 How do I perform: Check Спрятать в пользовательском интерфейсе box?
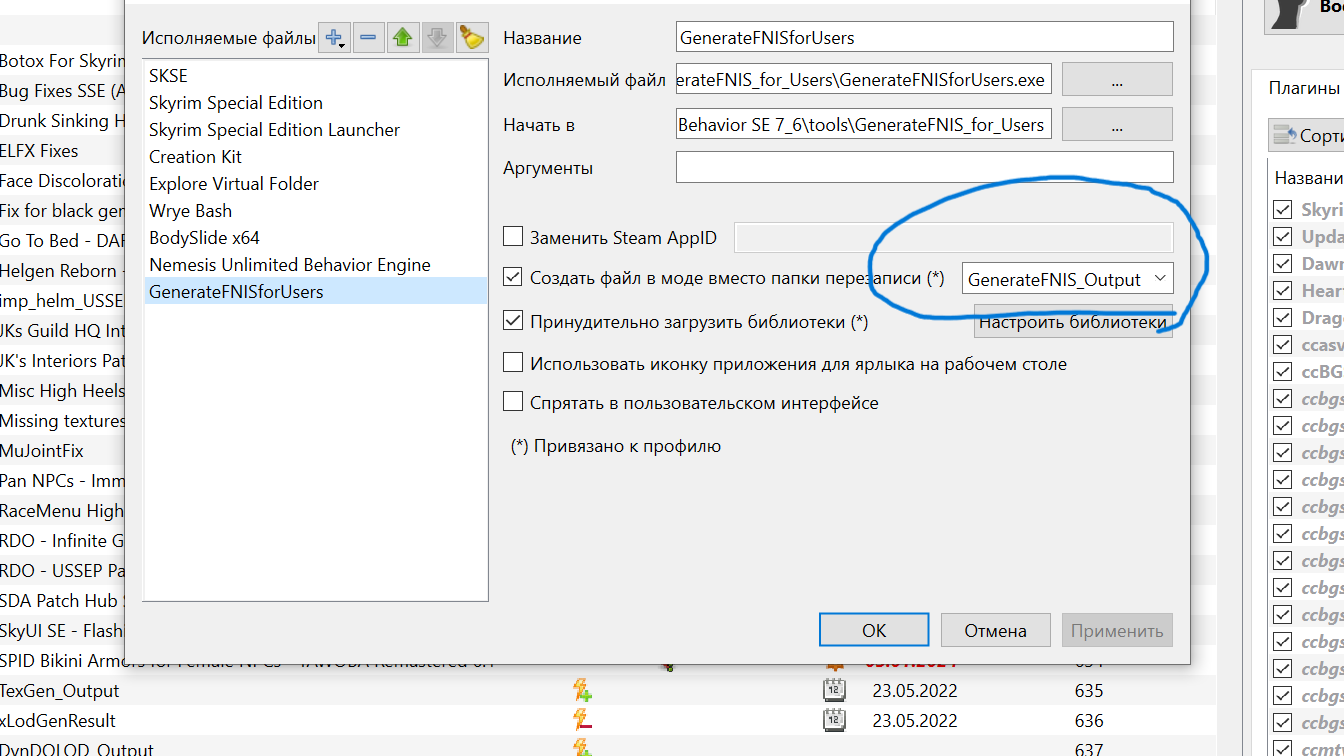coord(513,402)
